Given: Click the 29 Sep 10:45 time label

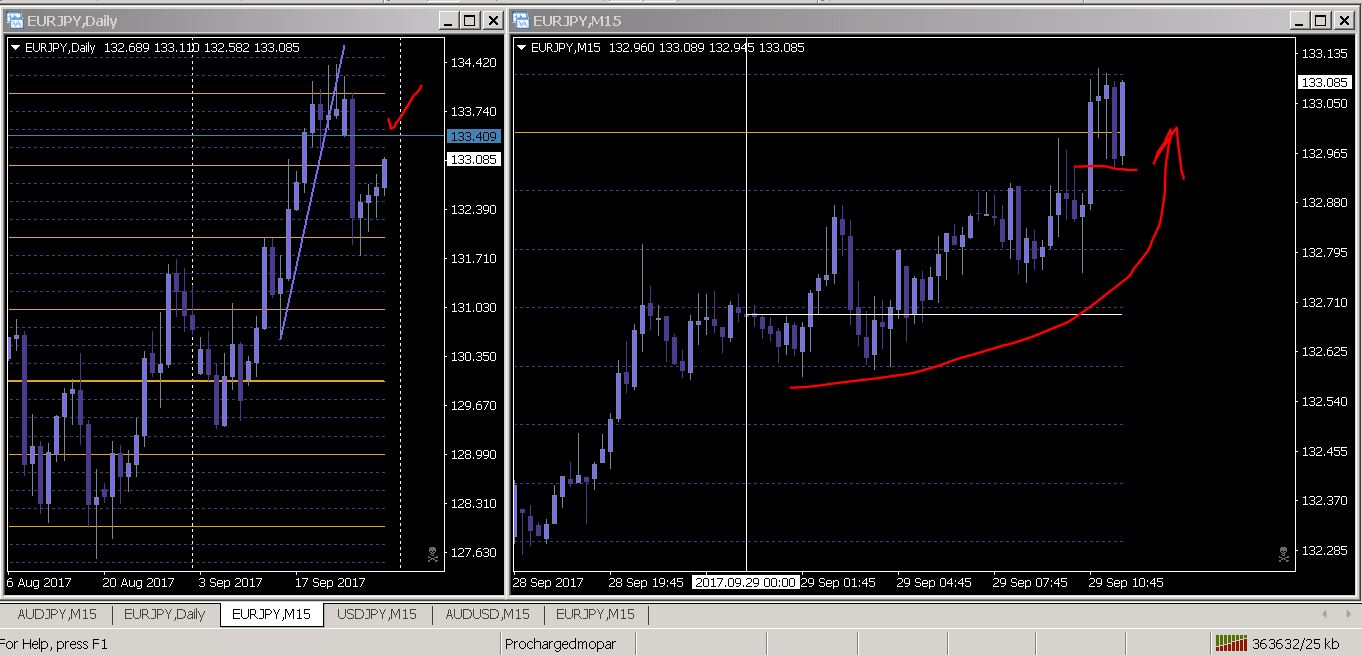Looking at the screenshot, I should pyautogui.click(x=1126, y=582).
